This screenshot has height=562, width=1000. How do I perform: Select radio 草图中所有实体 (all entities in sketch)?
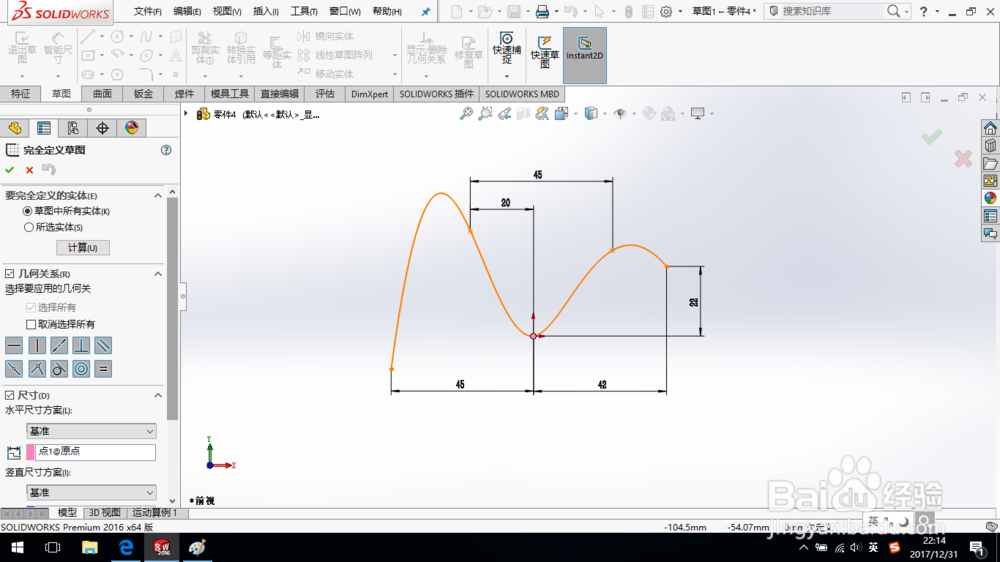[x=27, y=211]
